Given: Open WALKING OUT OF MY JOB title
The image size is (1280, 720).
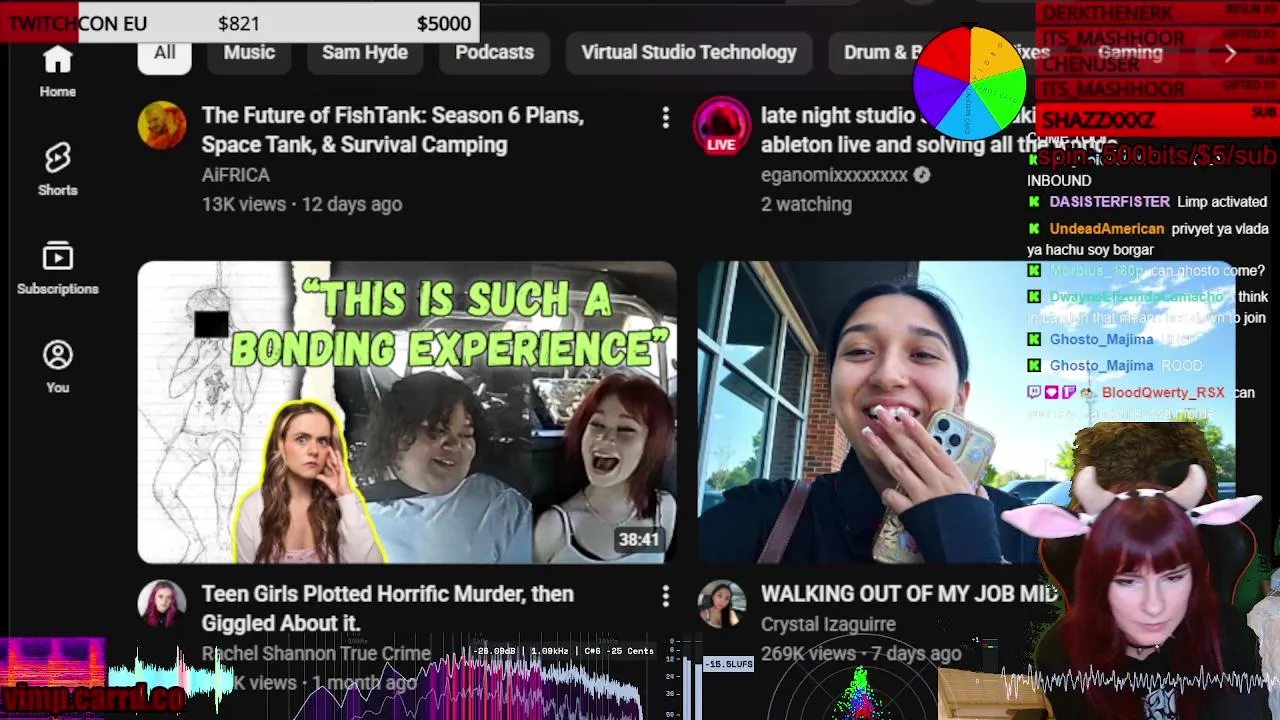Looking at the screenshot, I should [x=909, y=594].
